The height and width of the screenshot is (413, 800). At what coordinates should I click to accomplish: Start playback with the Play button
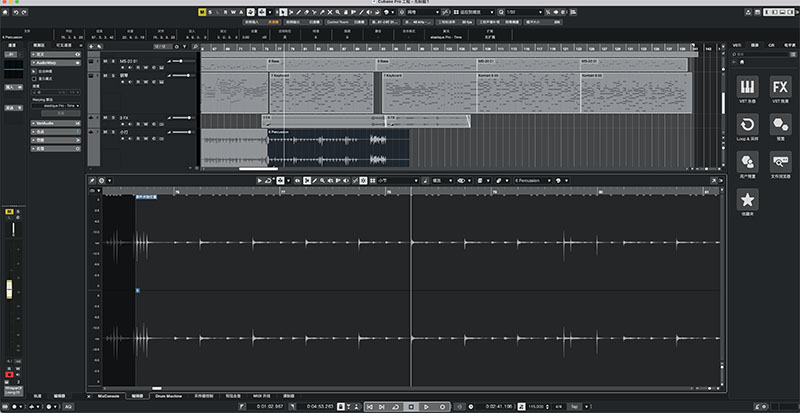(426, 406)
